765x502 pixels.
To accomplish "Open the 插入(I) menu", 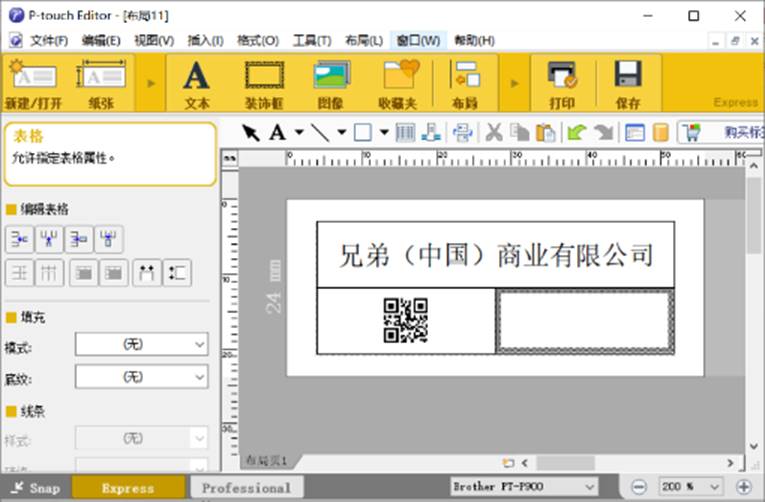I will (x=205, y=40).
